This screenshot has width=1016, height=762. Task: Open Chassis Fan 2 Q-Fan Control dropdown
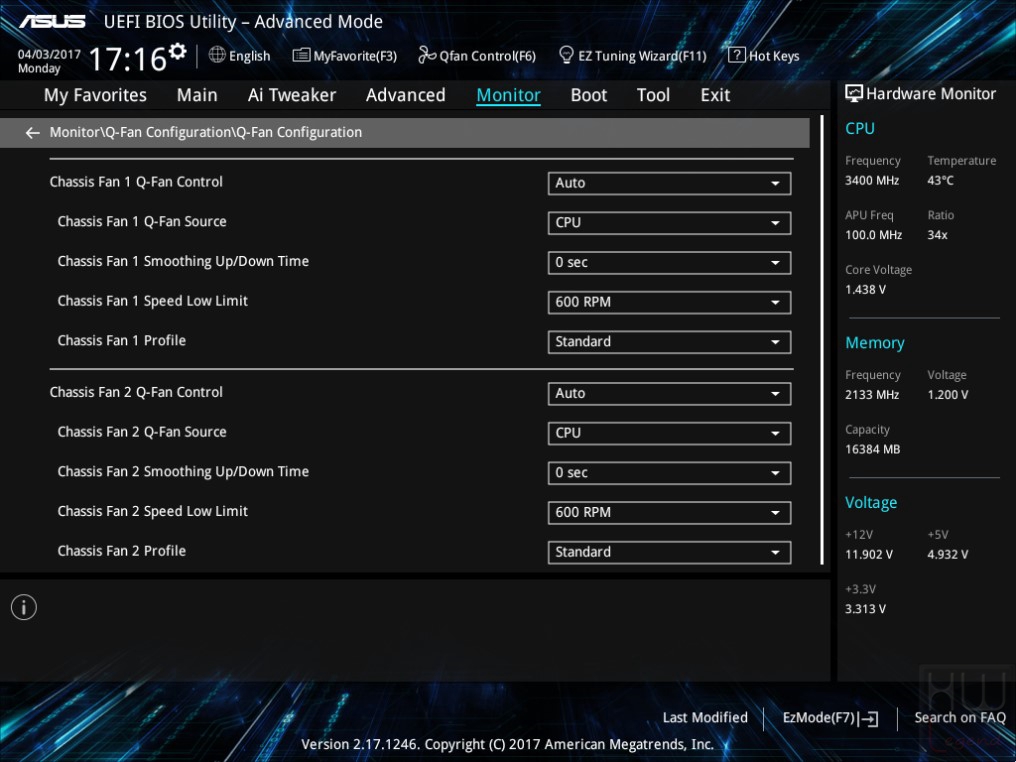[669, 393]
